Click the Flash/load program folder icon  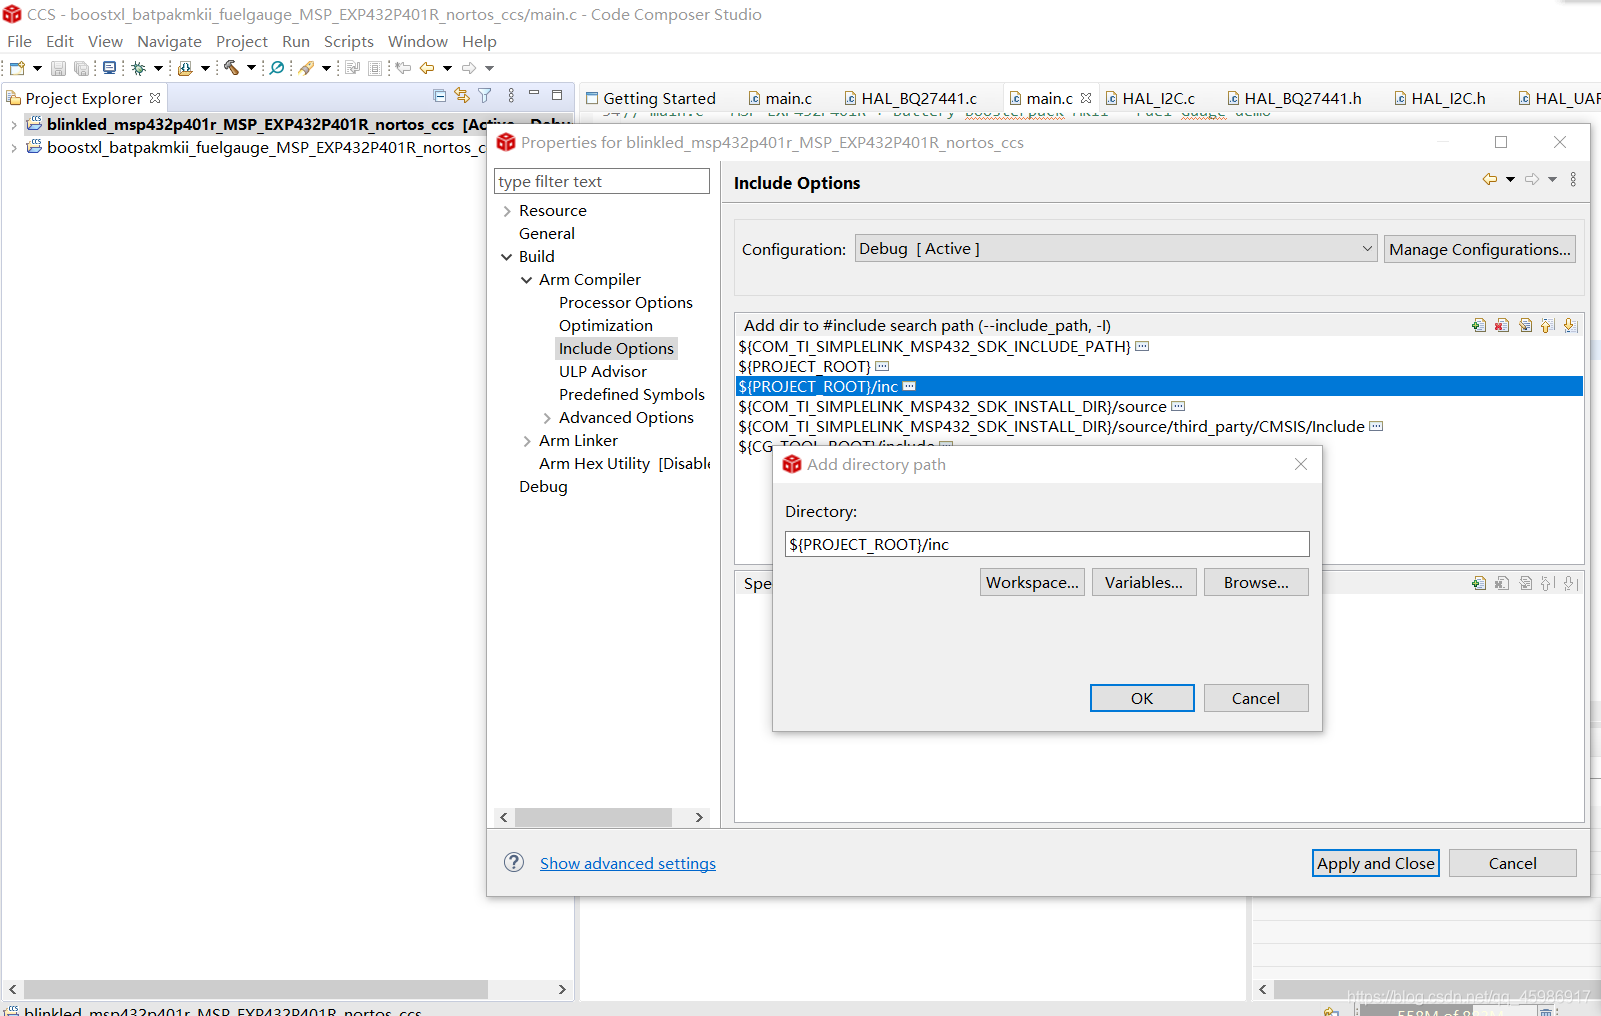pyautogui.click(x=185, y=68)
